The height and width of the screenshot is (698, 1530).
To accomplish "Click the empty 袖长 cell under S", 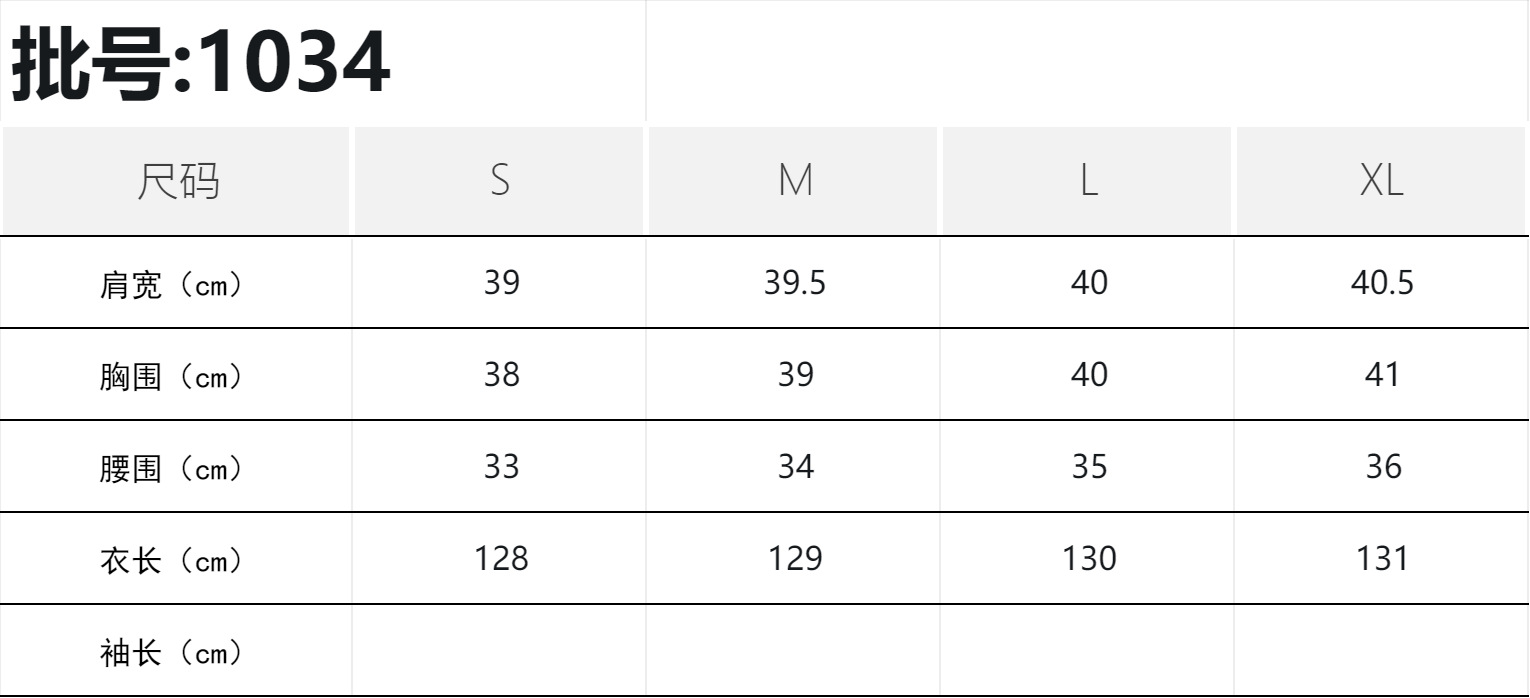I will [501, 651].
